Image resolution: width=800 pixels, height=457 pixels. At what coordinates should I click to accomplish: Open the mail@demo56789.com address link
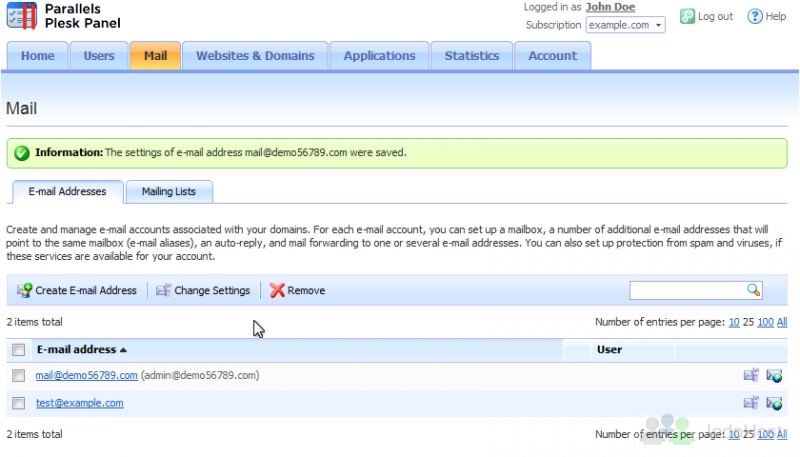[x=86, y=375]
